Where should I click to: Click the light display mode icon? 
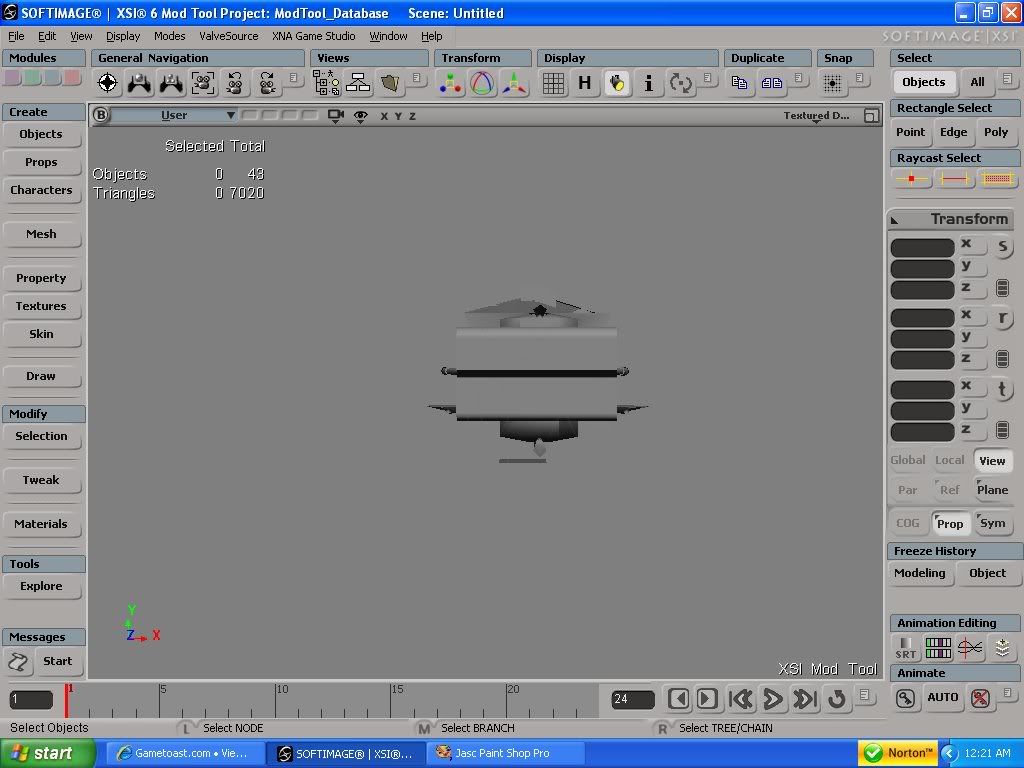616,83
